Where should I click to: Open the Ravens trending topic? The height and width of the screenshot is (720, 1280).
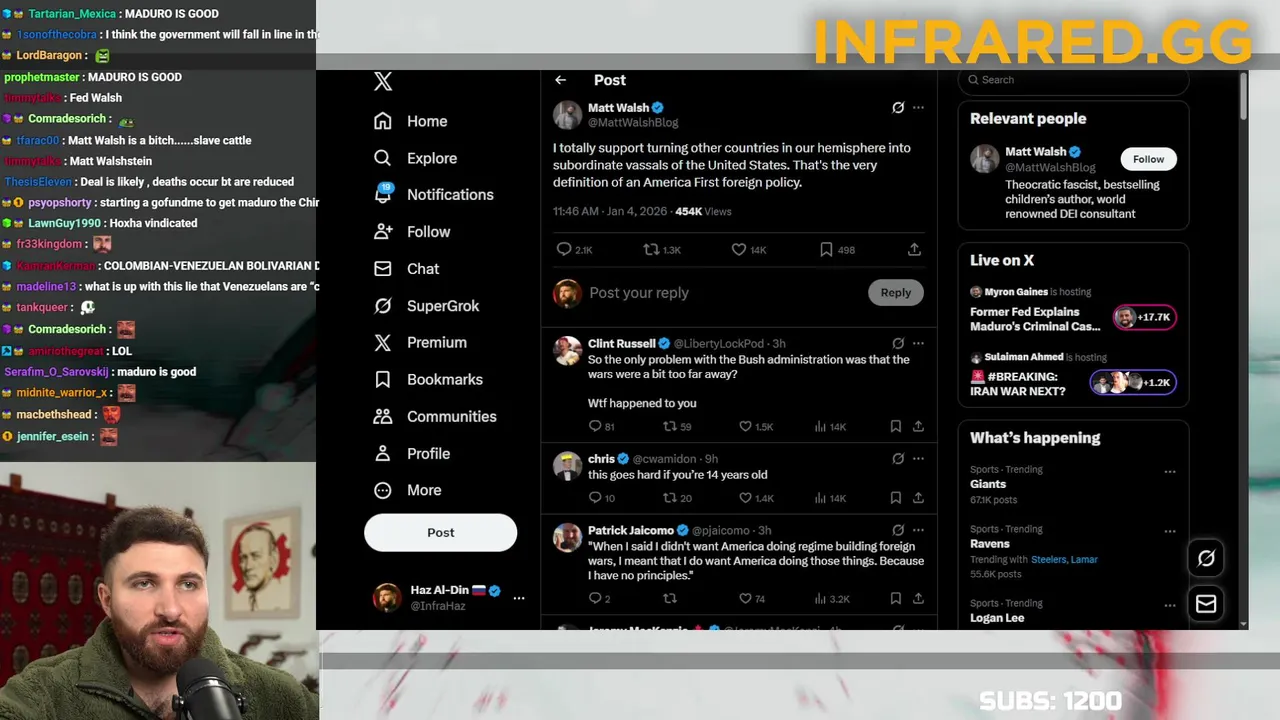coord(990,544)
